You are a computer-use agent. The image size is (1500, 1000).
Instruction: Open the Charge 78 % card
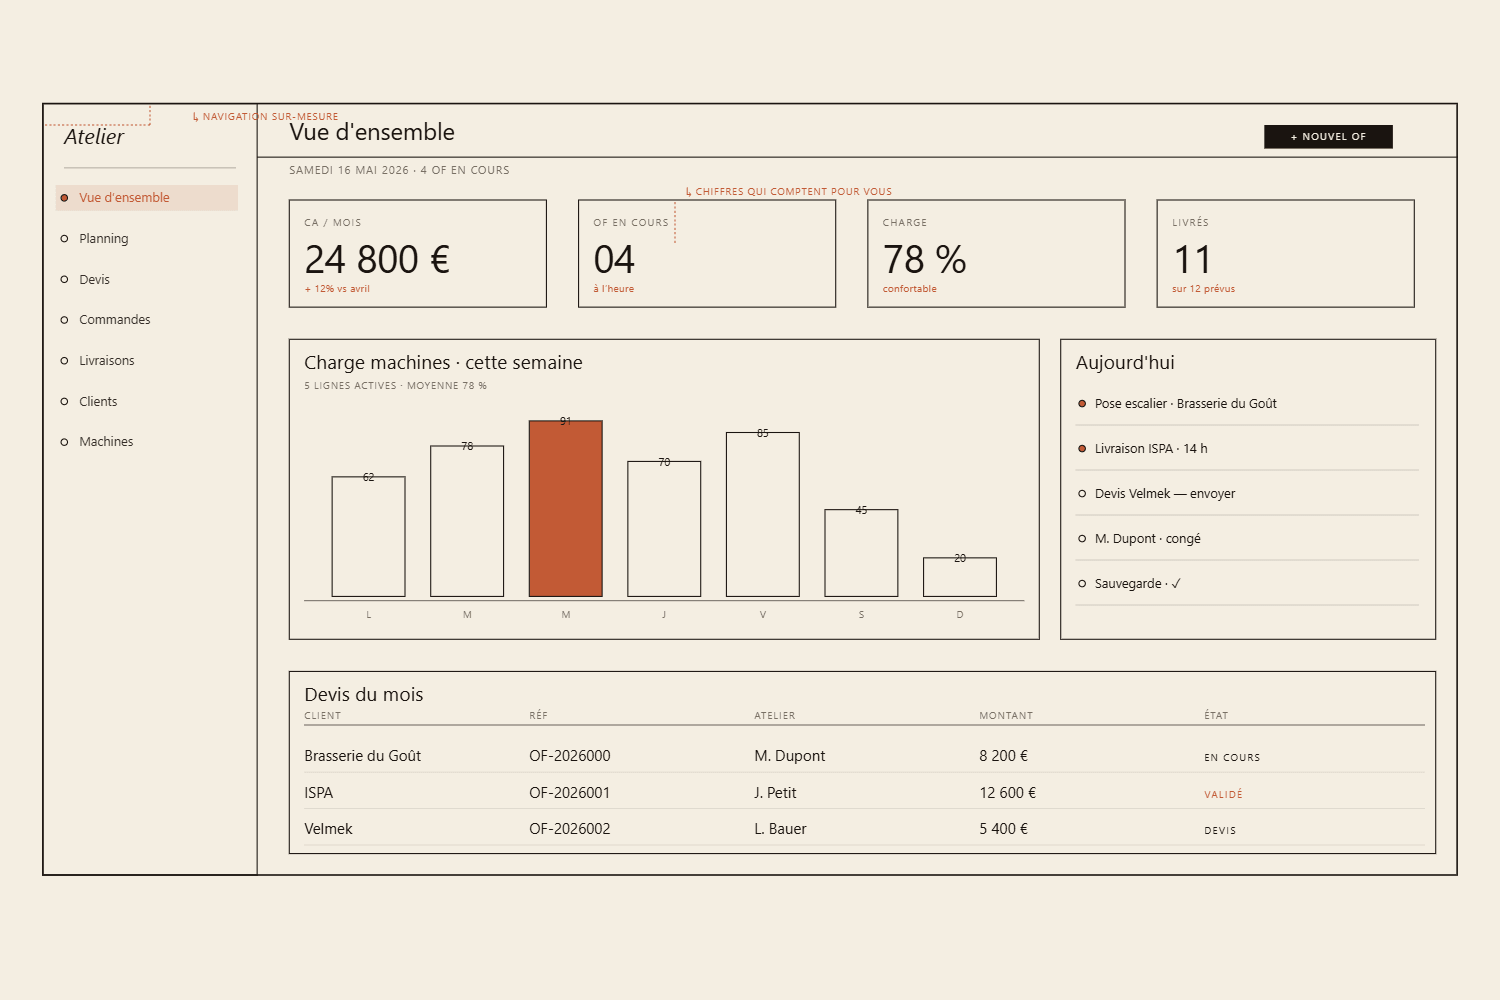coord(996,254)
